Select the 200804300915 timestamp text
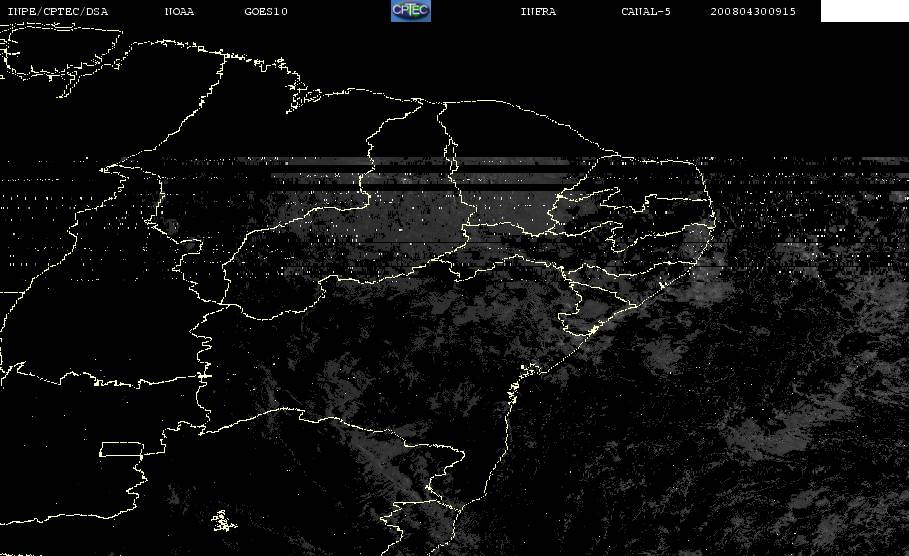Viewport: 909px width, 556px height. [753, 12]
